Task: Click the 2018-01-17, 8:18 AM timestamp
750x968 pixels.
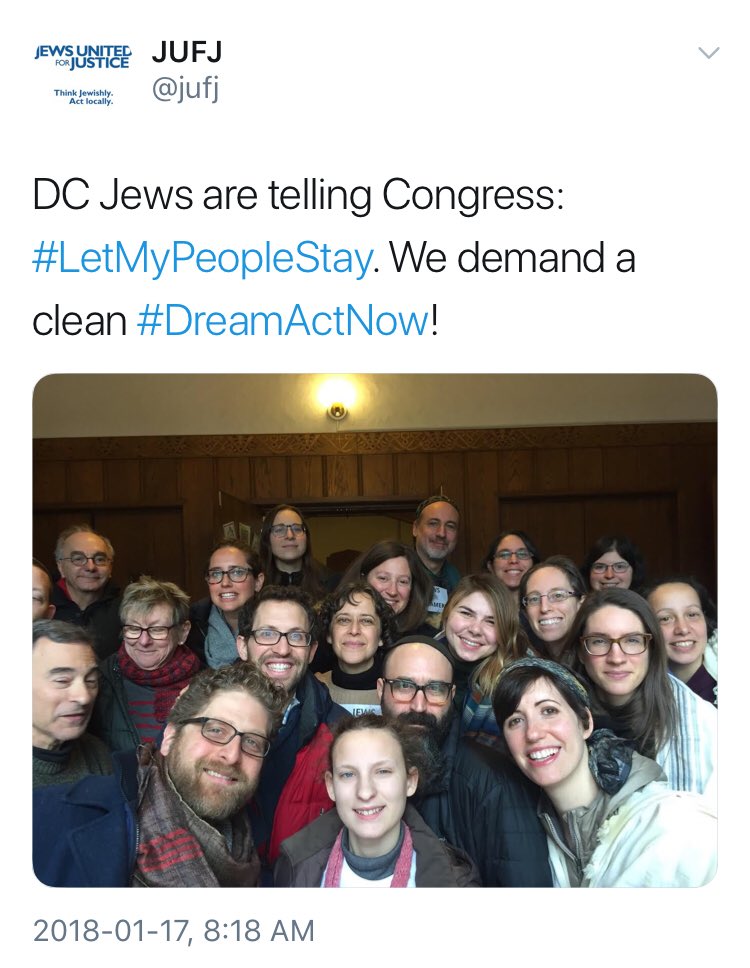Action: pyautogui.click(x=173, y=930)
